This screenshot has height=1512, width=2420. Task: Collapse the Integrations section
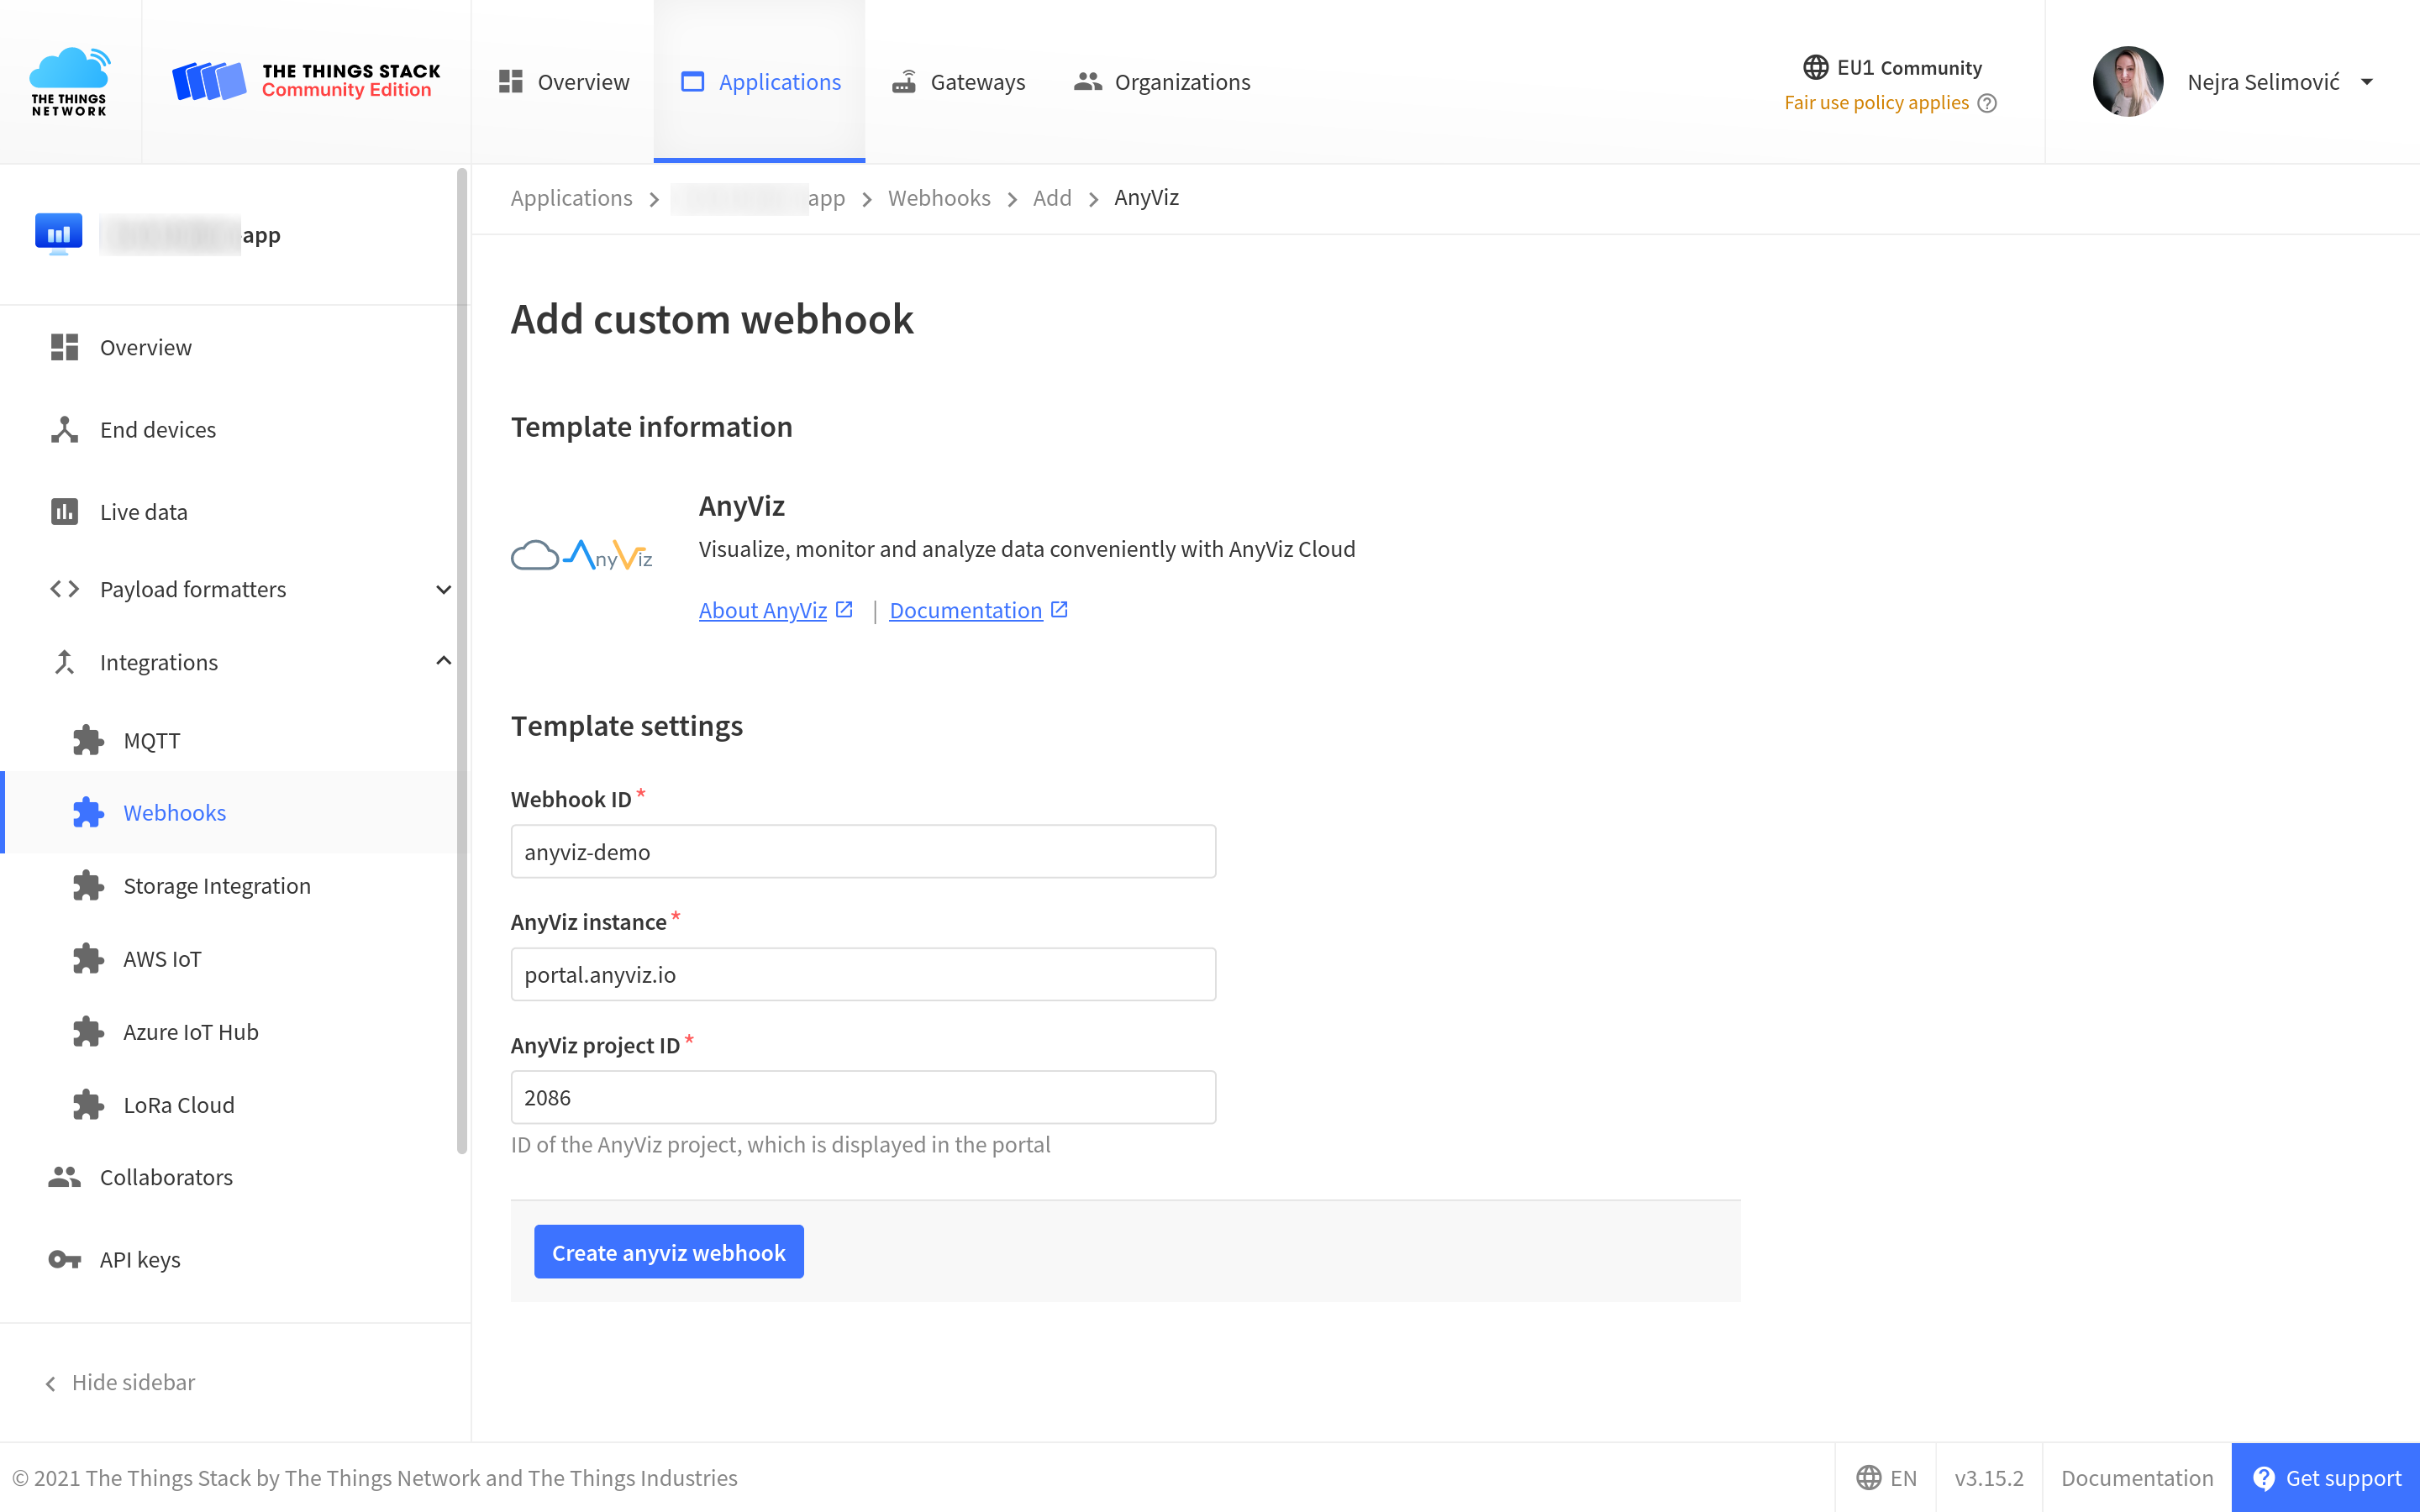(x=441, y=662)
